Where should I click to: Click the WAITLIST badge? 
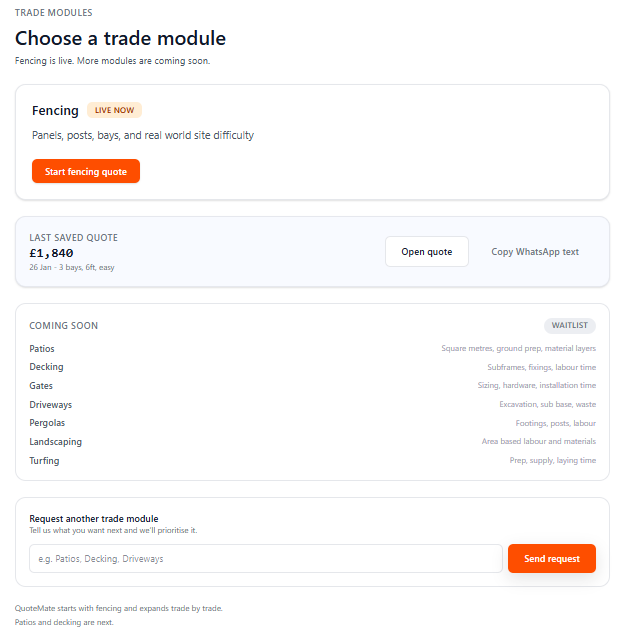coord(570,326)
